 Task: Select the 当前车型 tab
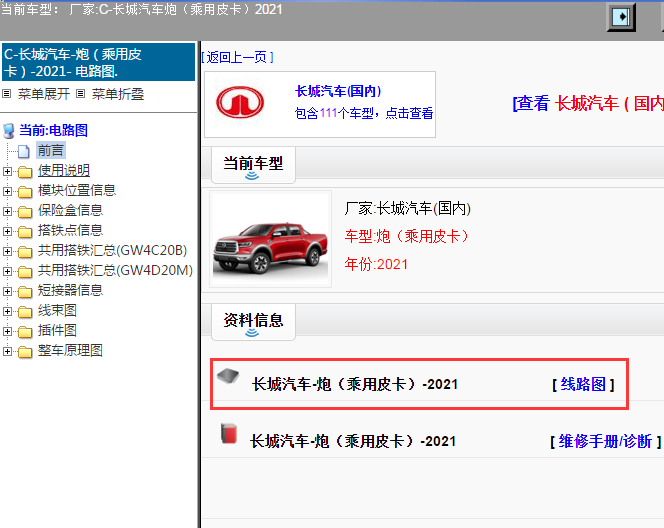[253, 165]
